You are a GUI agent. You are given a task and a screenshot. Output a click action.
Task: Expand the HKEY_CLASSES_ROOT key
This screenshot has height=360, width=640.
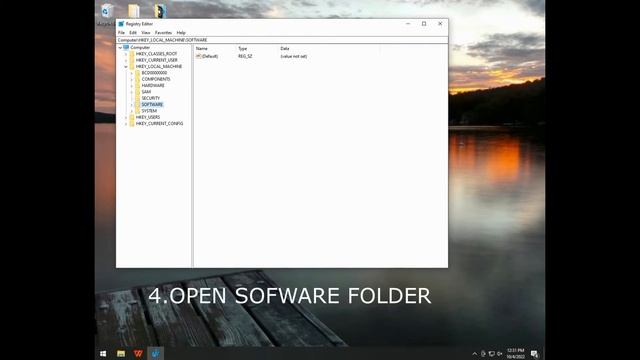pos(126,54)
